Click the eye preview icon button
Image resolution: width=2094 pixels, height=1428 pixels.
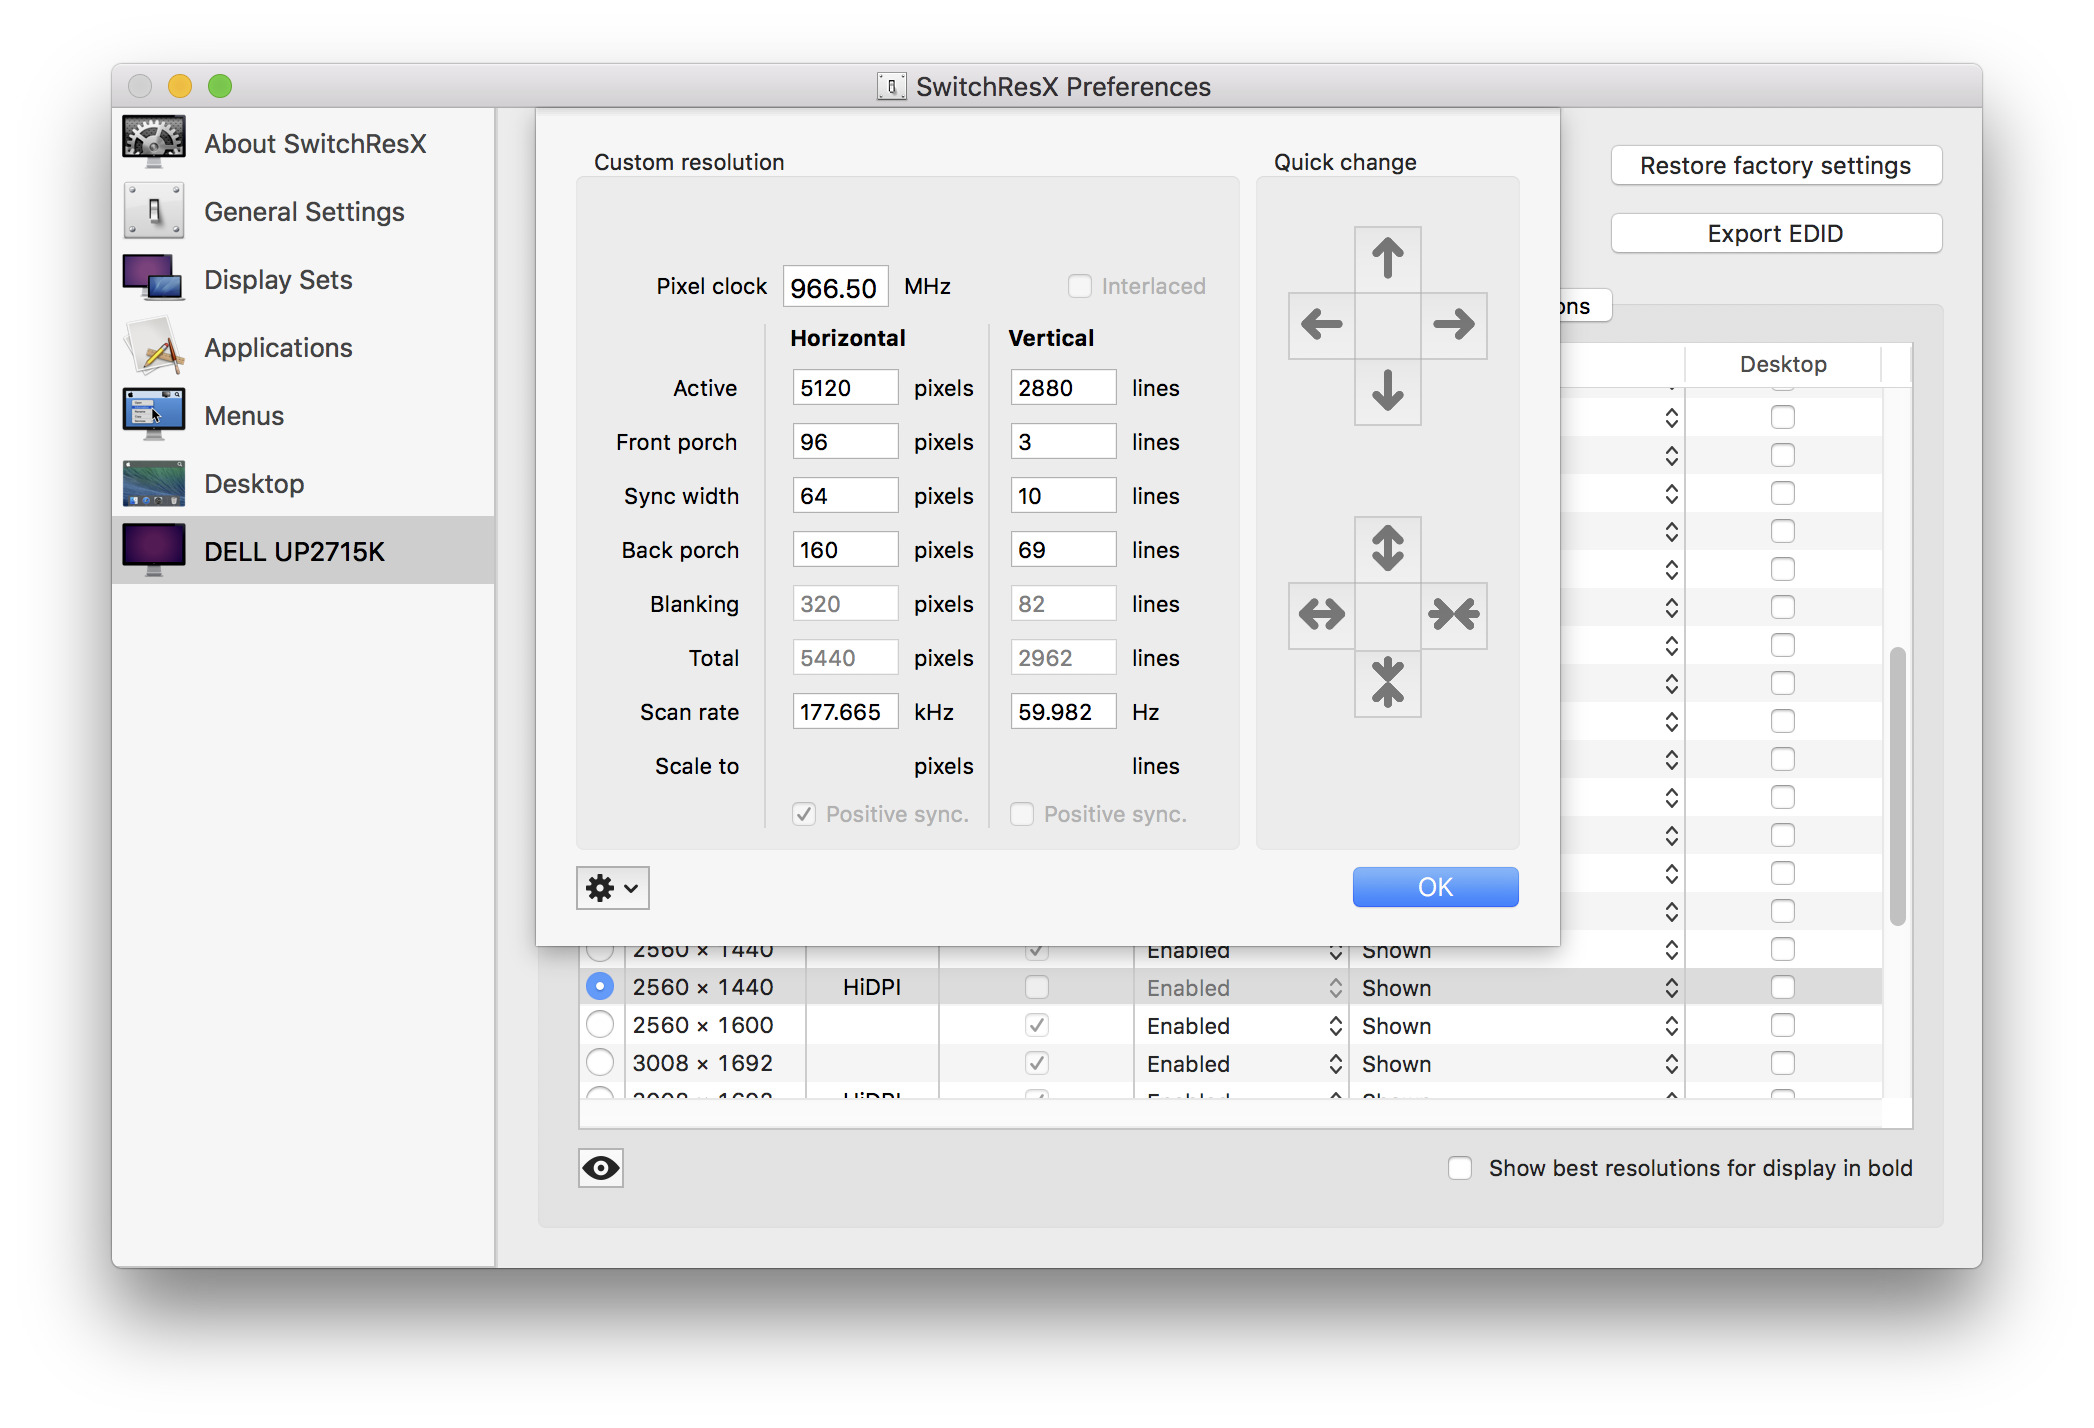601,1168
